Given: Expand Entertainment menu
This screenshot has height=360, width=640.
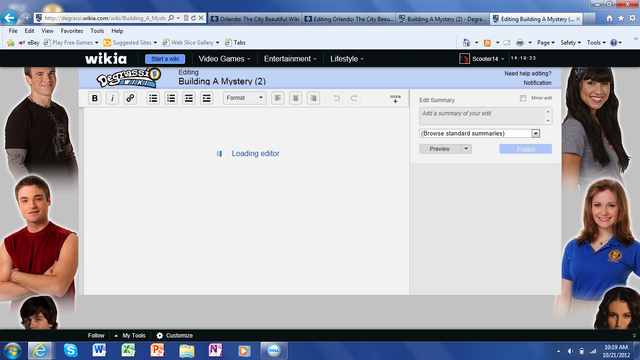Looking at the screenshot, I should click(x=290, y=59).
